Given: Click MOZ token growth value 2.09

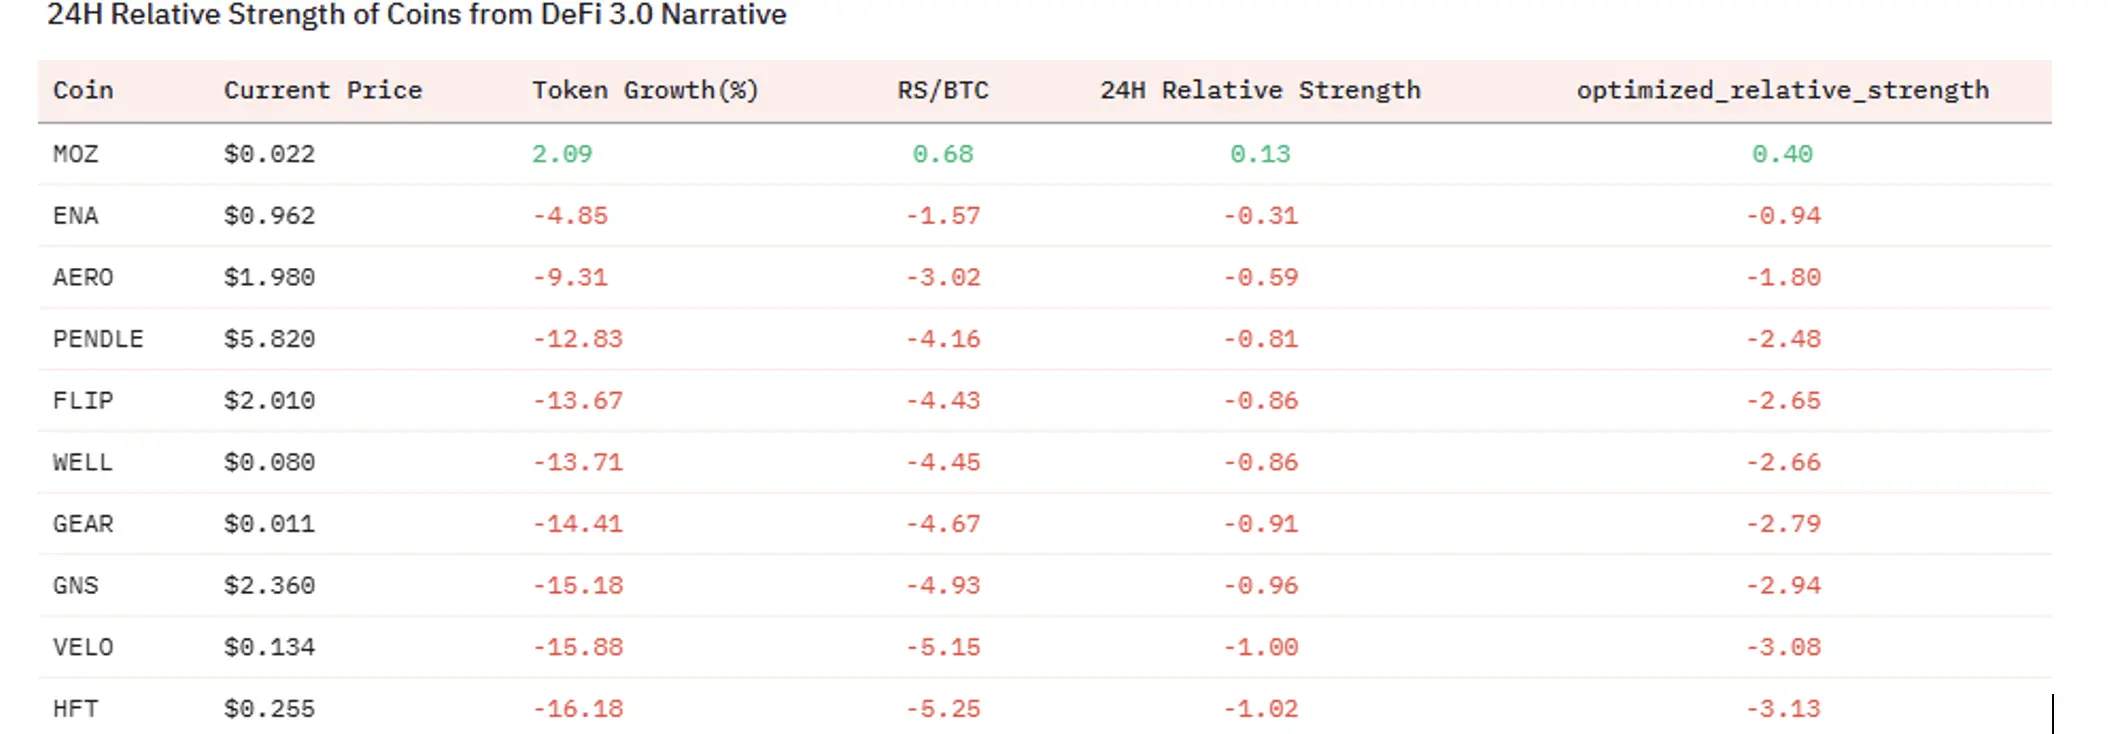Looking at the screenshot, I should pos(562,154).
